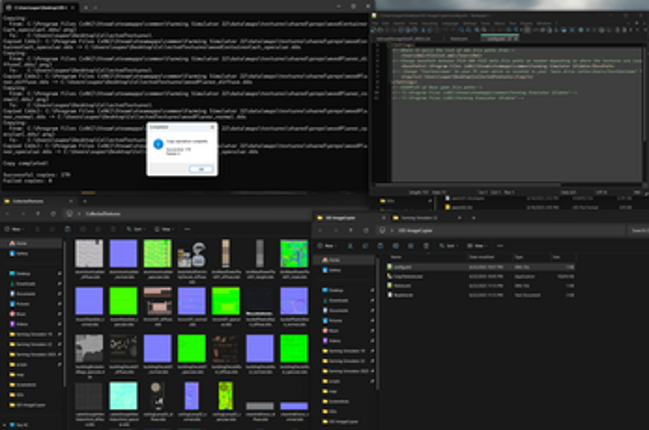
Task: Open Downloads folder in CollectedTextures sidebar
Action: coord(27,283)
